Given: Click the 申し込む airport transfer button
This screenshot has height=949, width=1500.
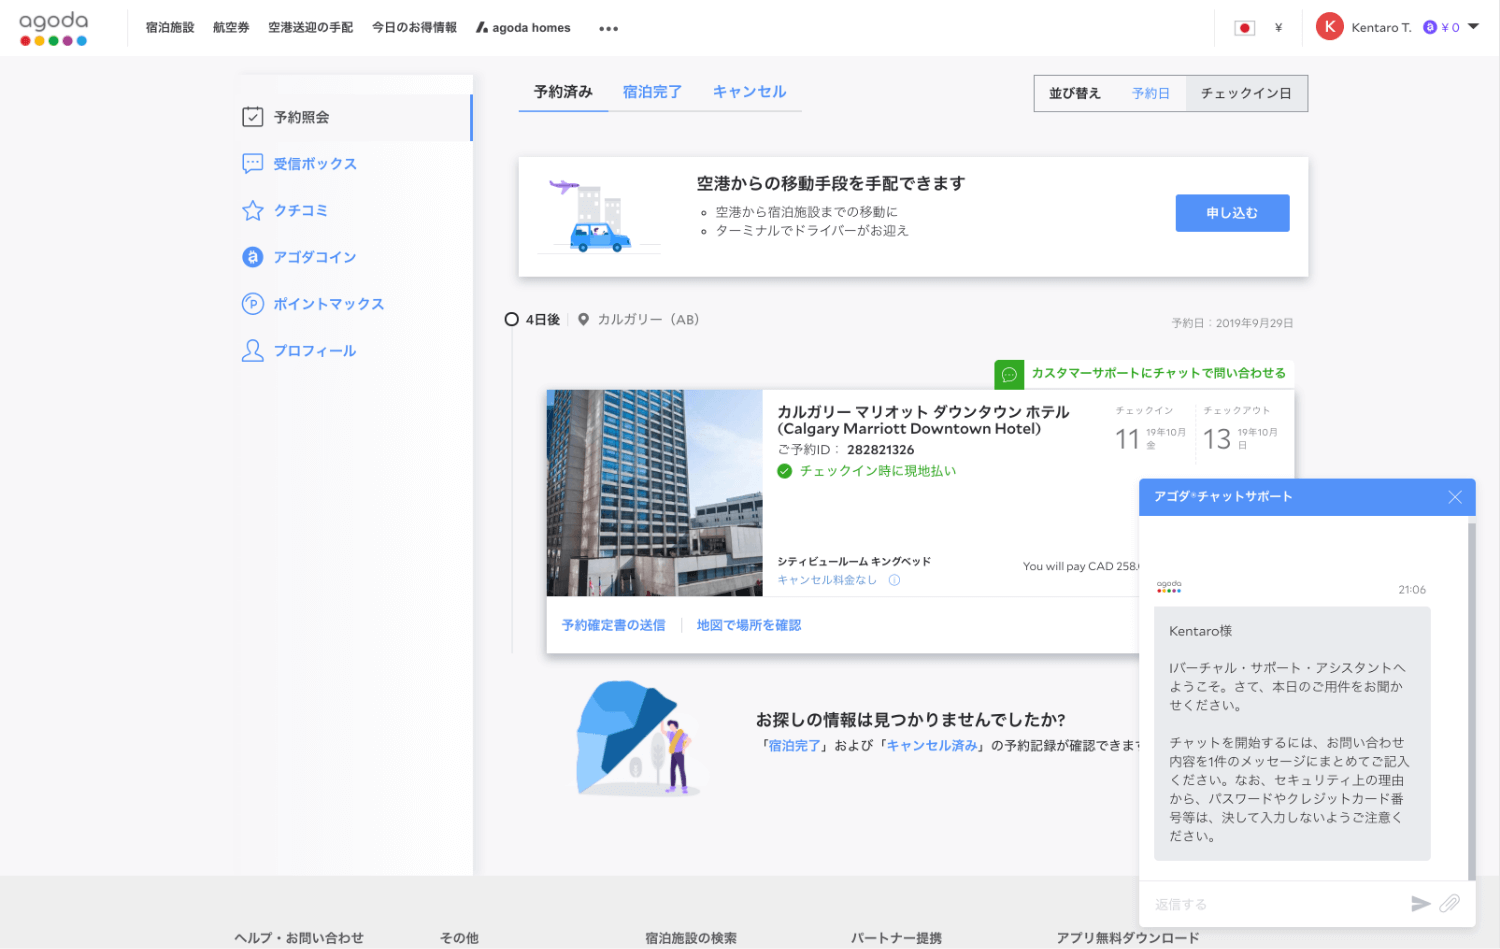Looking at the screenshot, I should [x=1232, y=213].
